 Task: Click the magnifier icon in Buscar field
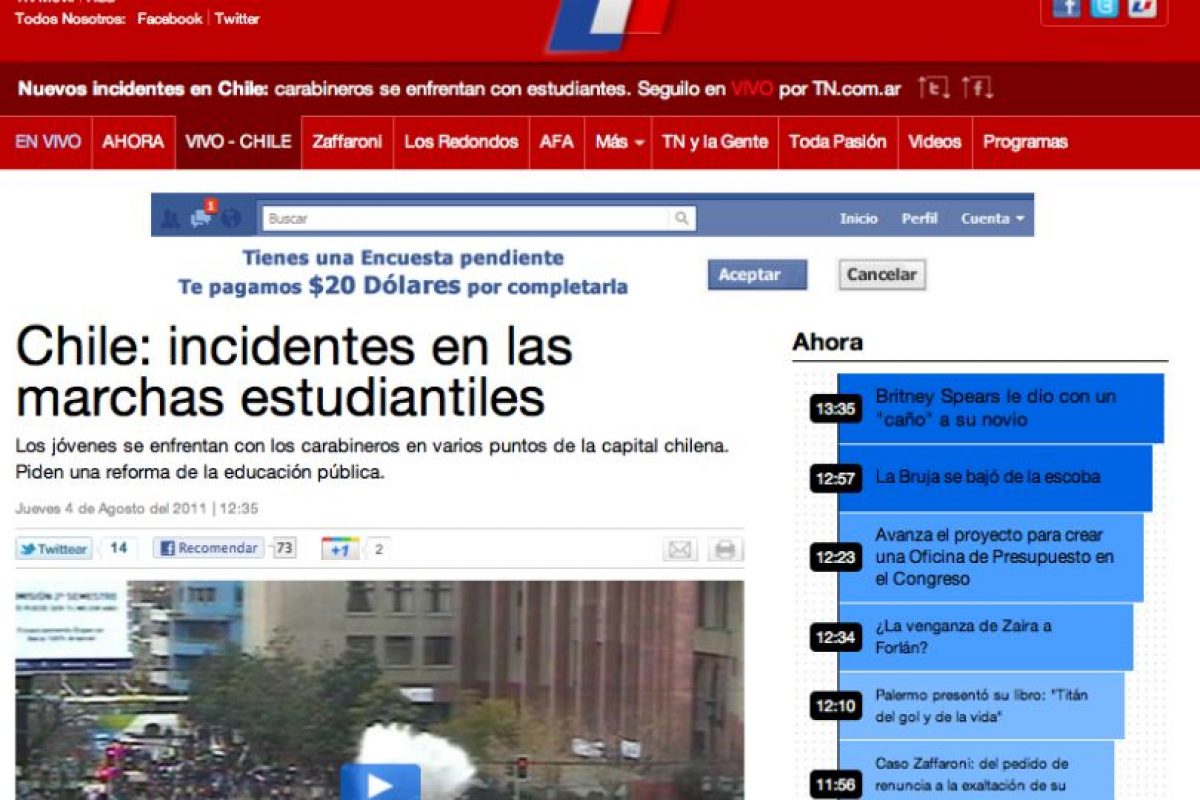click(x=681, y=218)
